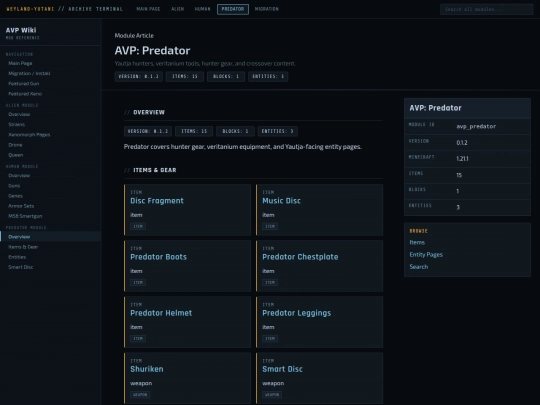Click the avp_predator module ID value
The height and width of the screenshot is (405, 540).
[476, 126]
